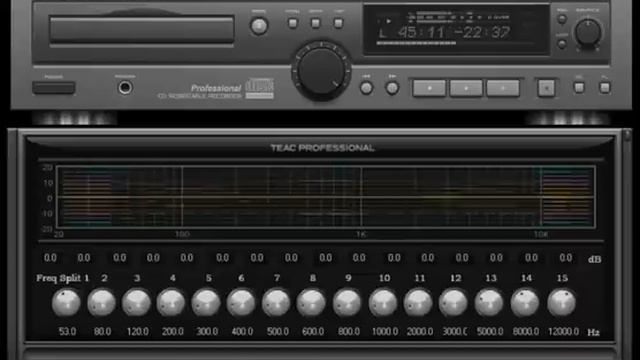This screenshot has height=360, width=640.
Task: Click the 80.0 Hz frequency value
Action: [102, 331]
